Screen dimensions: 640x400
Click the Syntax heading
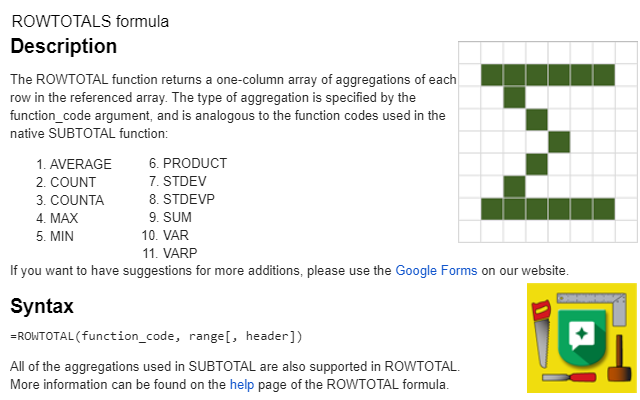[x=42, y=306]
